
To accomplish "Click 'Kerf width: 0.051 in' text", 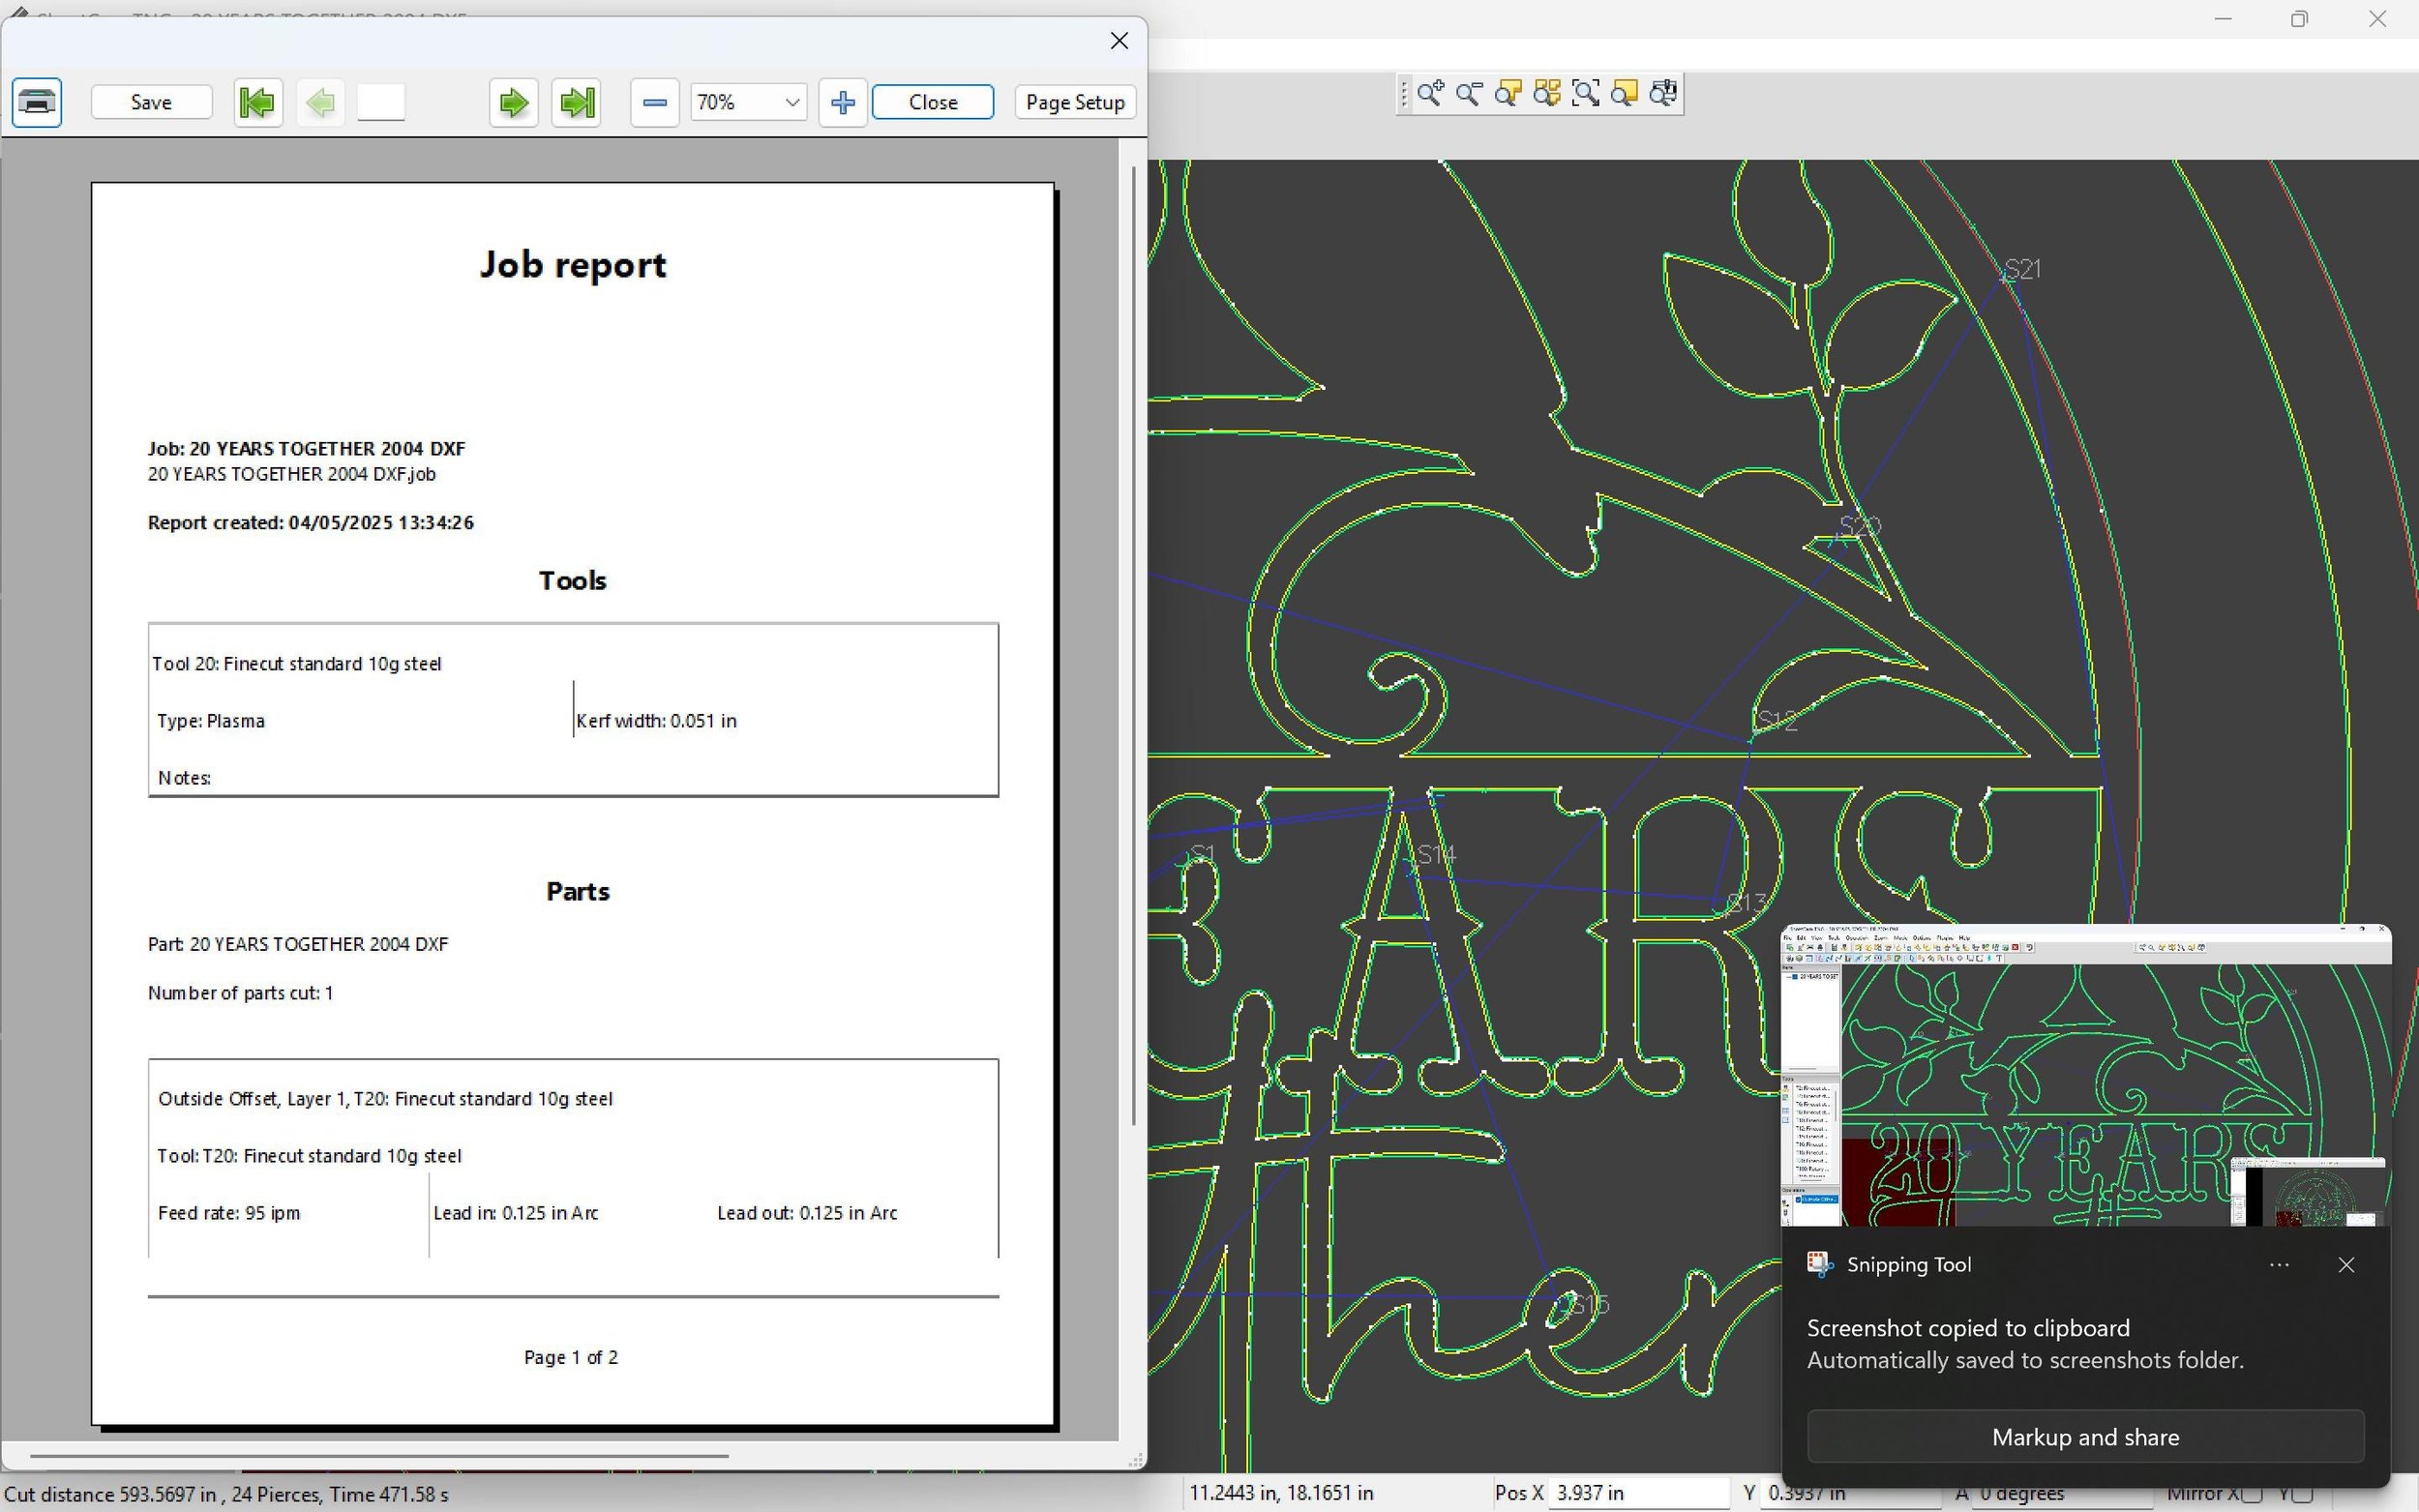I will [x=656, y=720].
